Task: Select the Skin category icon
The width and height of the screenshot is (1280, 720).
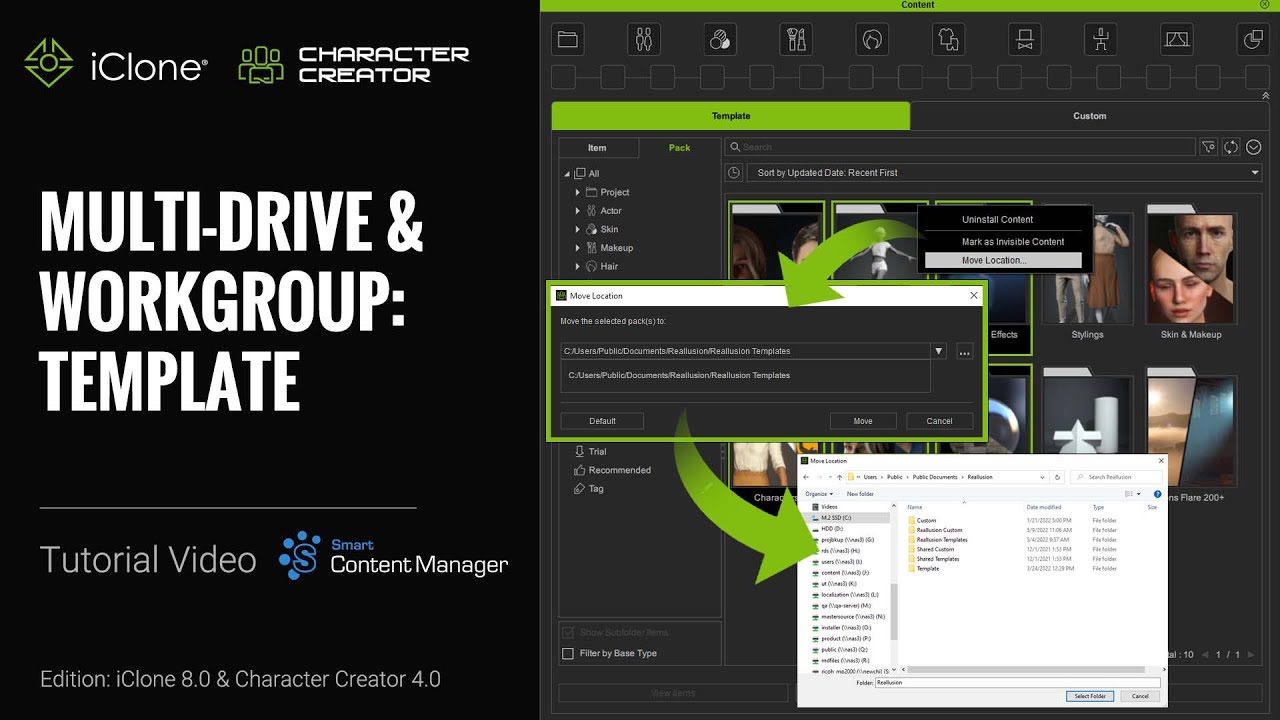Action: [720, 39]
